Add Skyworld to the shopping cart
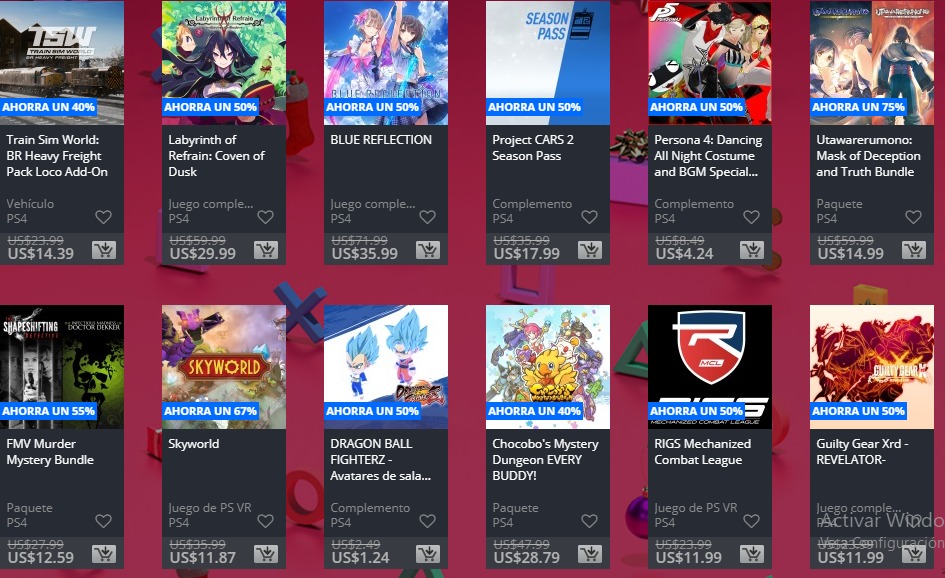This screenshot has width=945, height=578. tap(266, 553)
